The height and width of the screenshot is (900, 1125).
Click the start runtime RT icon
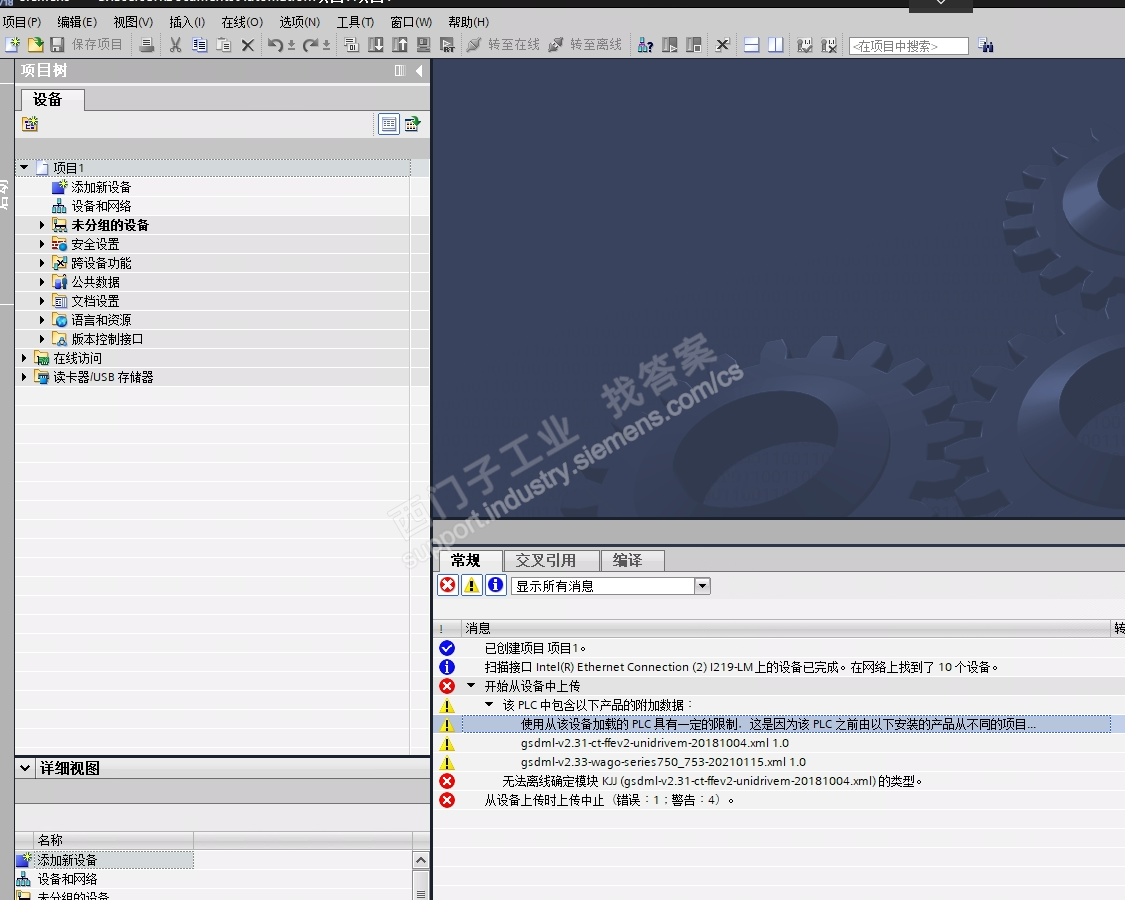[x=447, y=45]
